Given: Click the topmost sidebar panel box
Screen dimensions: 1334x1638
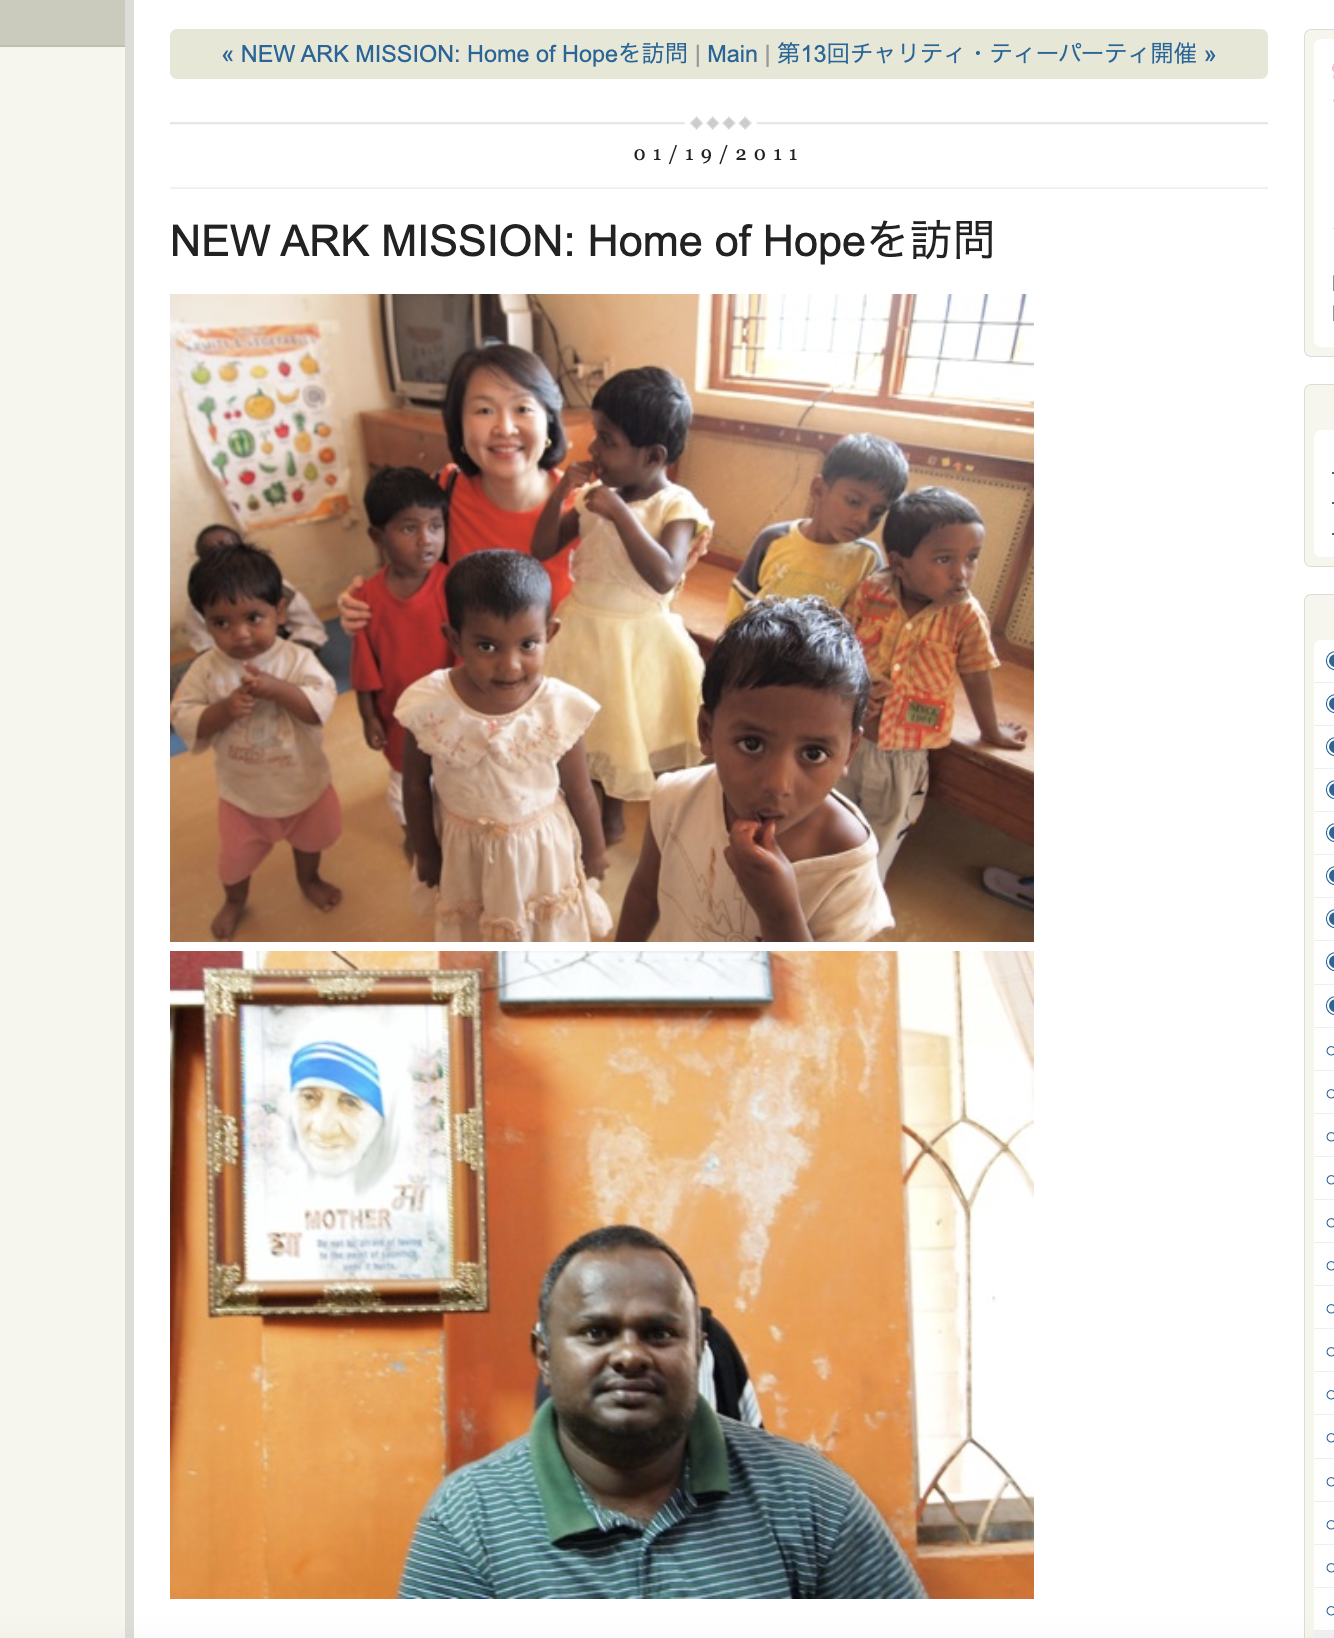Looking at the screenshot, I should click(1319, 193).
